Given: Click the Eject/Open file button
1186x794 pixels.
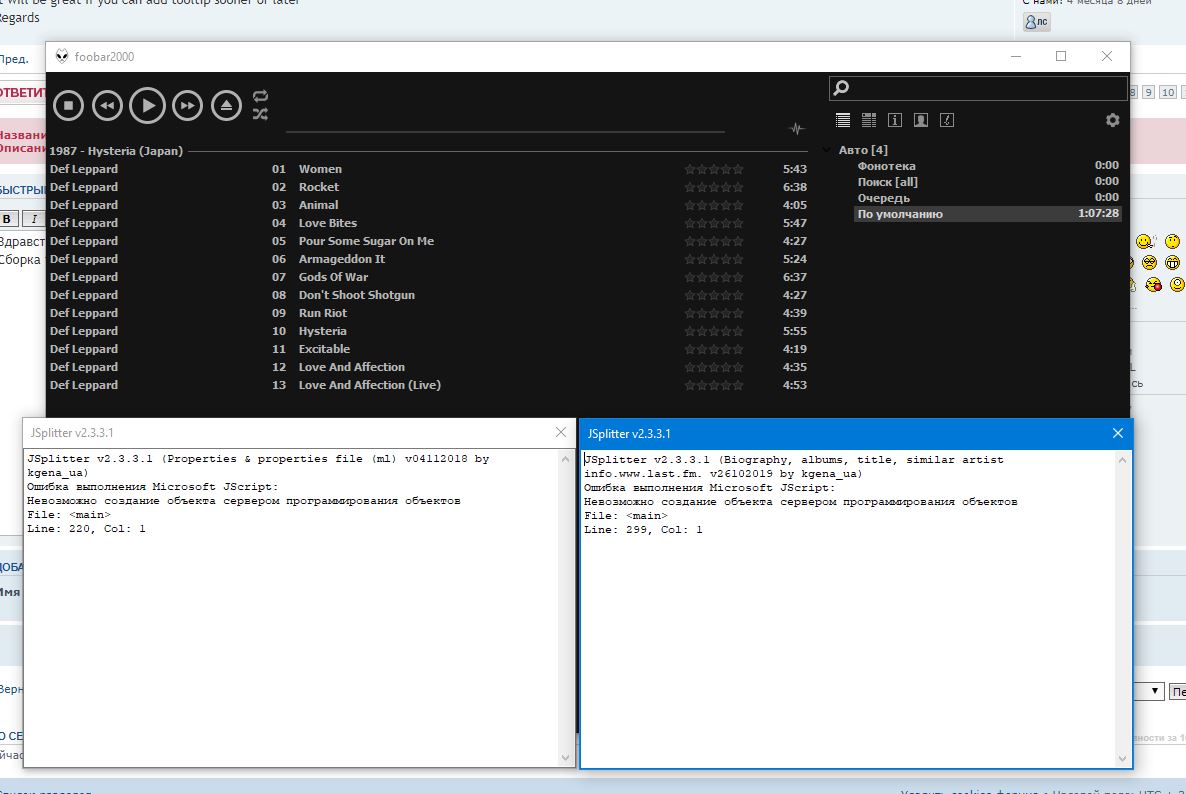Looking at the screenshot, I should (x=227, y=105).
